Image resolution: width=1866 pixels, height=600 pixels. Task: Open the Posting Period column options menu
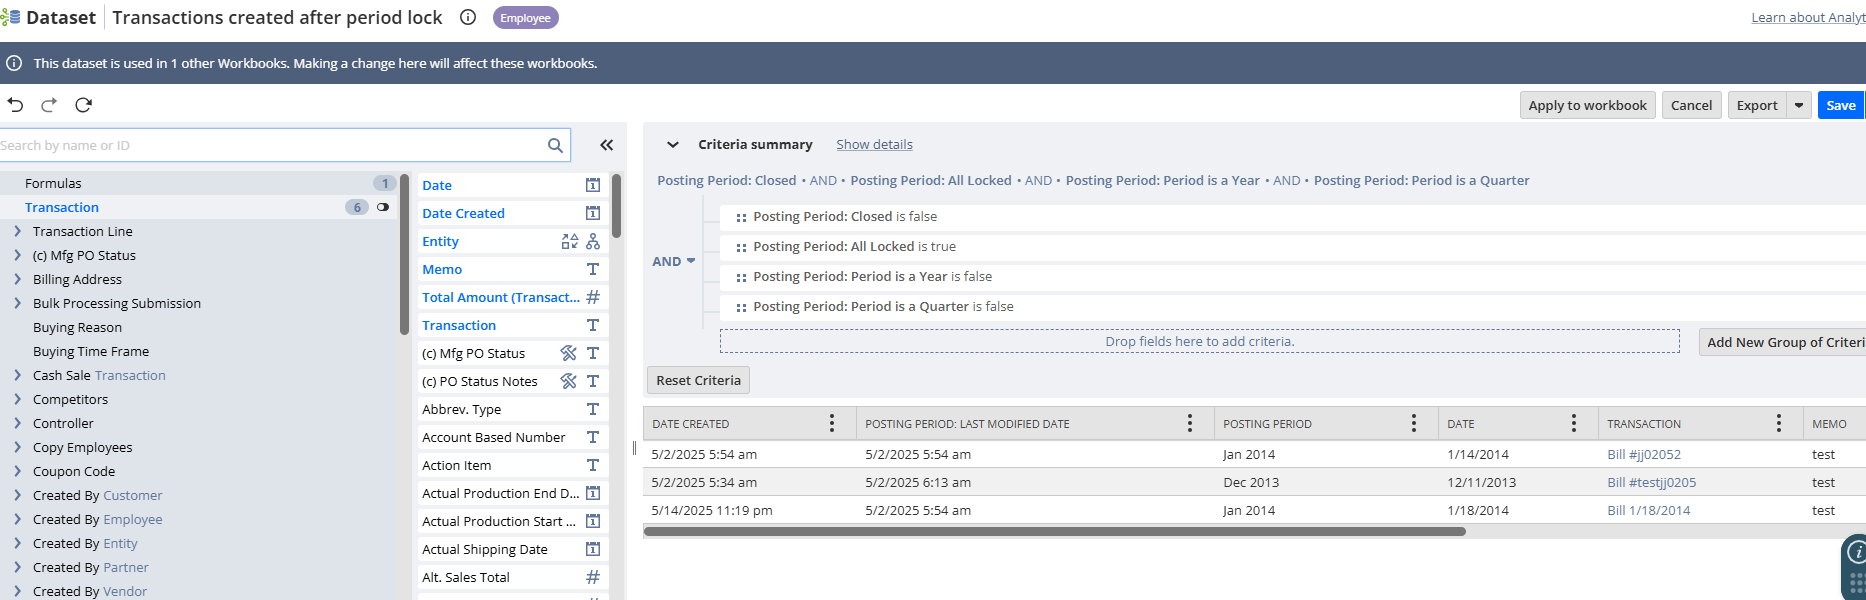pos(1413,424)
